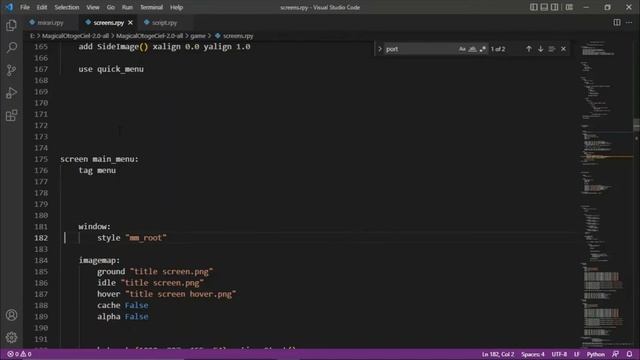
Task: Toggle Match Whole Word in find widget
Action: [x=472, y=49]
